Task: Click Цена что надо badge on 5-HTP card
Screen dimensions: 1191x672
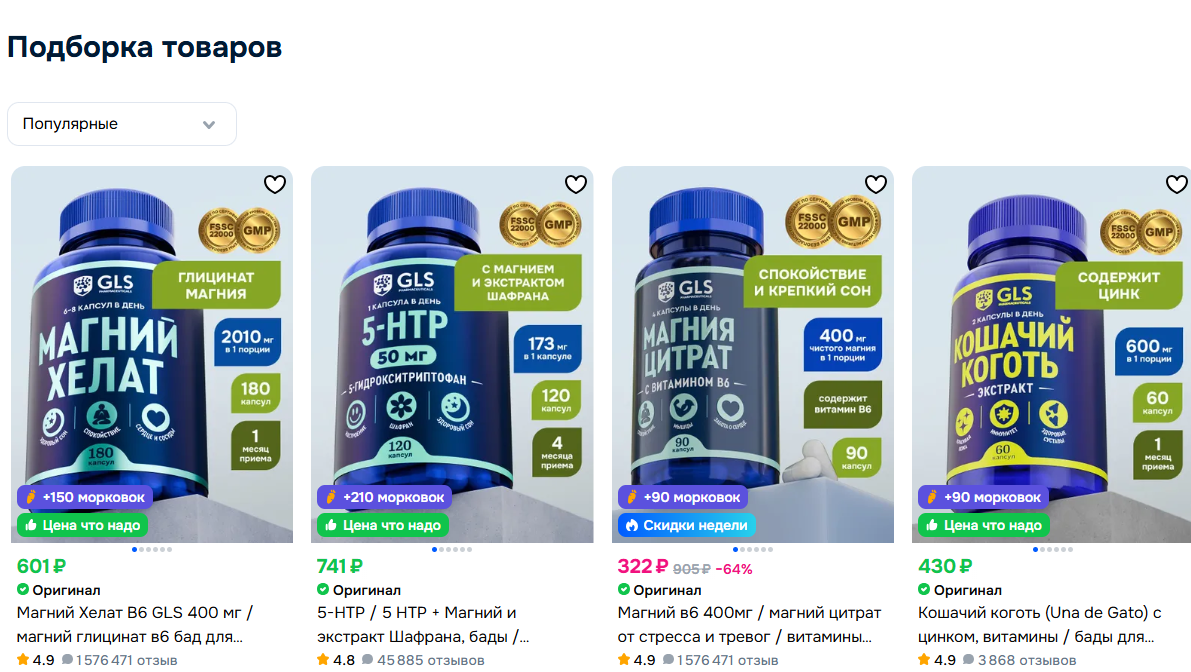Action: point(383,525)
